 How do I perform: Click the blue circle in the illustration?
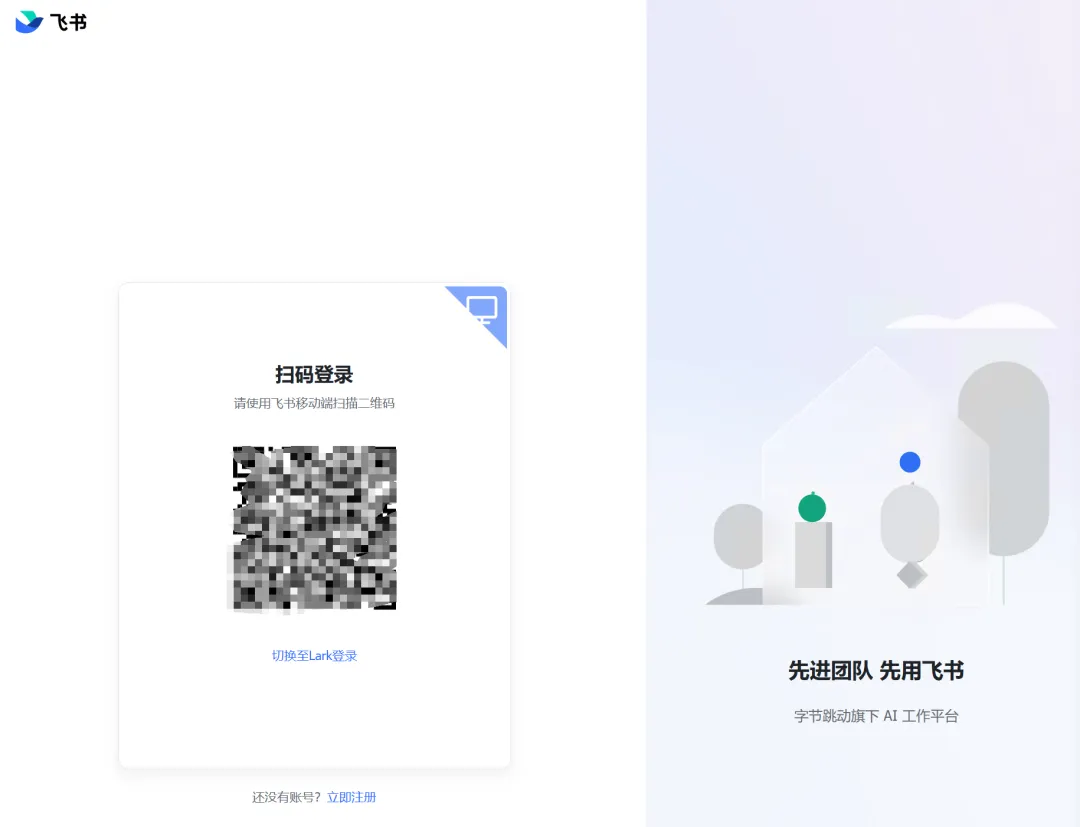point(910,462)
